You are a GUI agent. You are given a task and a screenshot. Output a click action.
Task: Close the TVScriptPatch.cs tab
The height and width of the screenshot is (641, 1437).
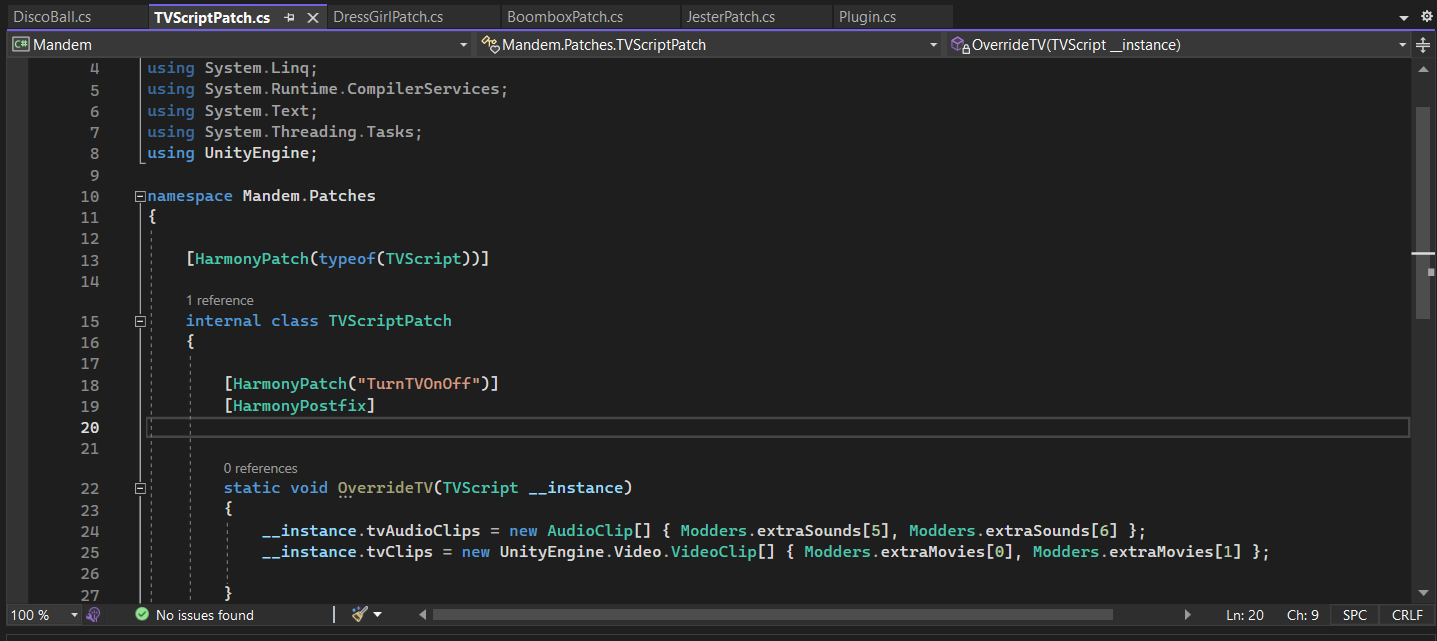(313, 18)
